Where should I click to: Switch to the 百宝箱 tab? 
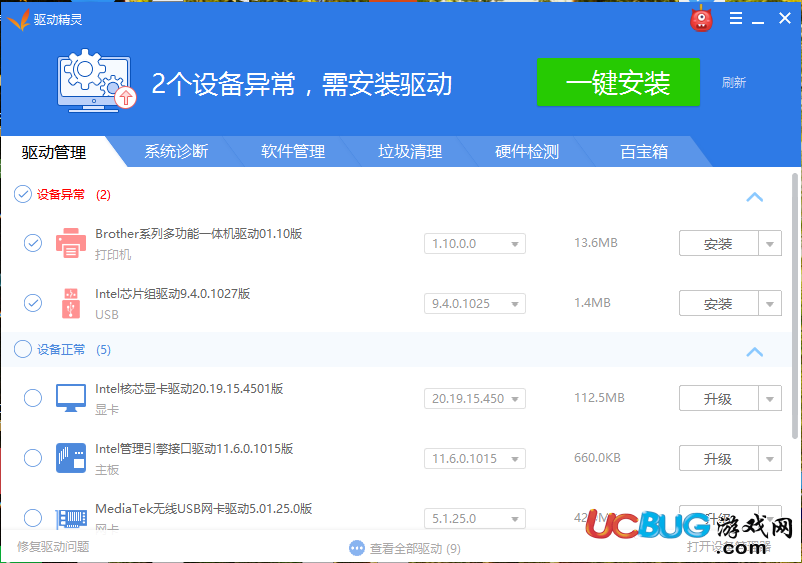[x=644, y=151]
